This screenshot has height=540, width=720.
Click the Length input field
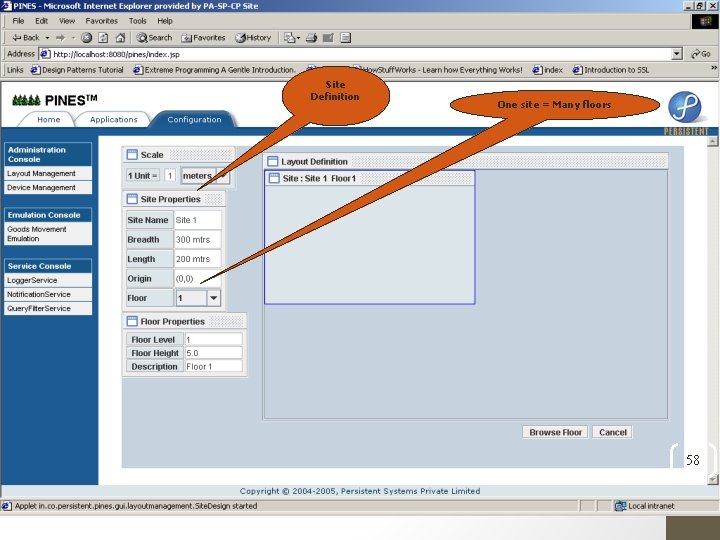[x=198, y=259]
